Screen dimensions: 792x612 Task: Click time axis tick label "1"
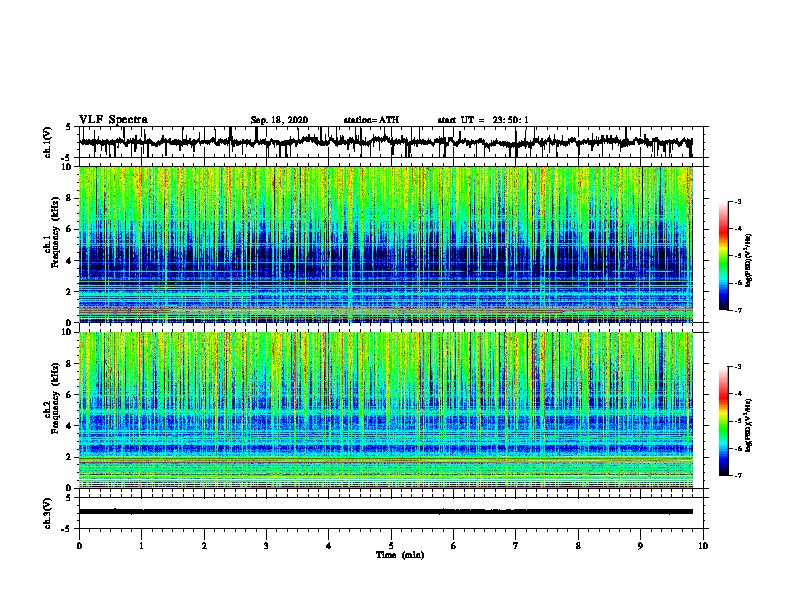142,546
